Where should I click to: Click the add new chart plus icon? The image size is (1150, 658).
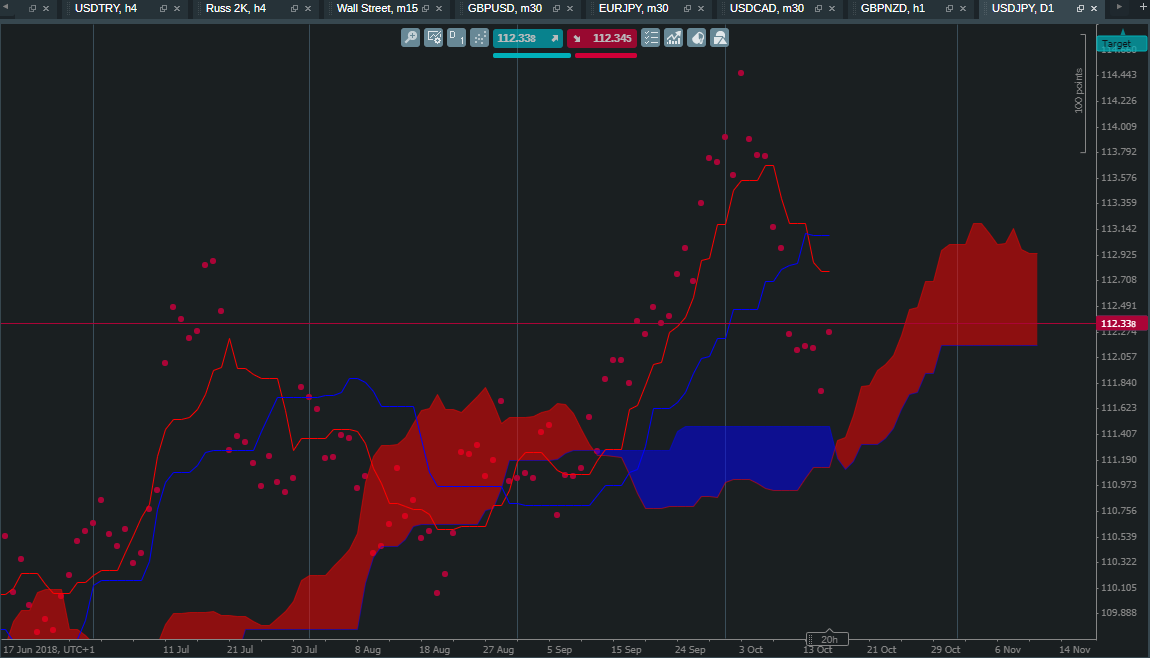click(1143, 9)
